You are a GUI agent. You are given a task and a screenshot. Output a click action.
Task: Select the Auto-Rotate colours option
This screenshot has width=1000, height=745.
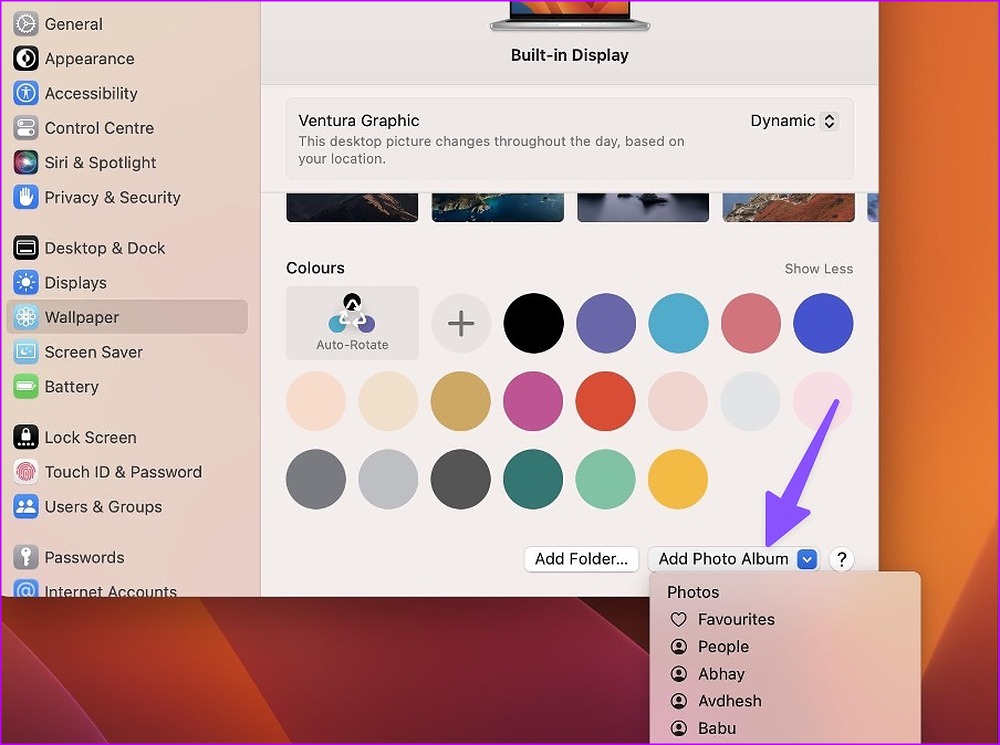352,323
